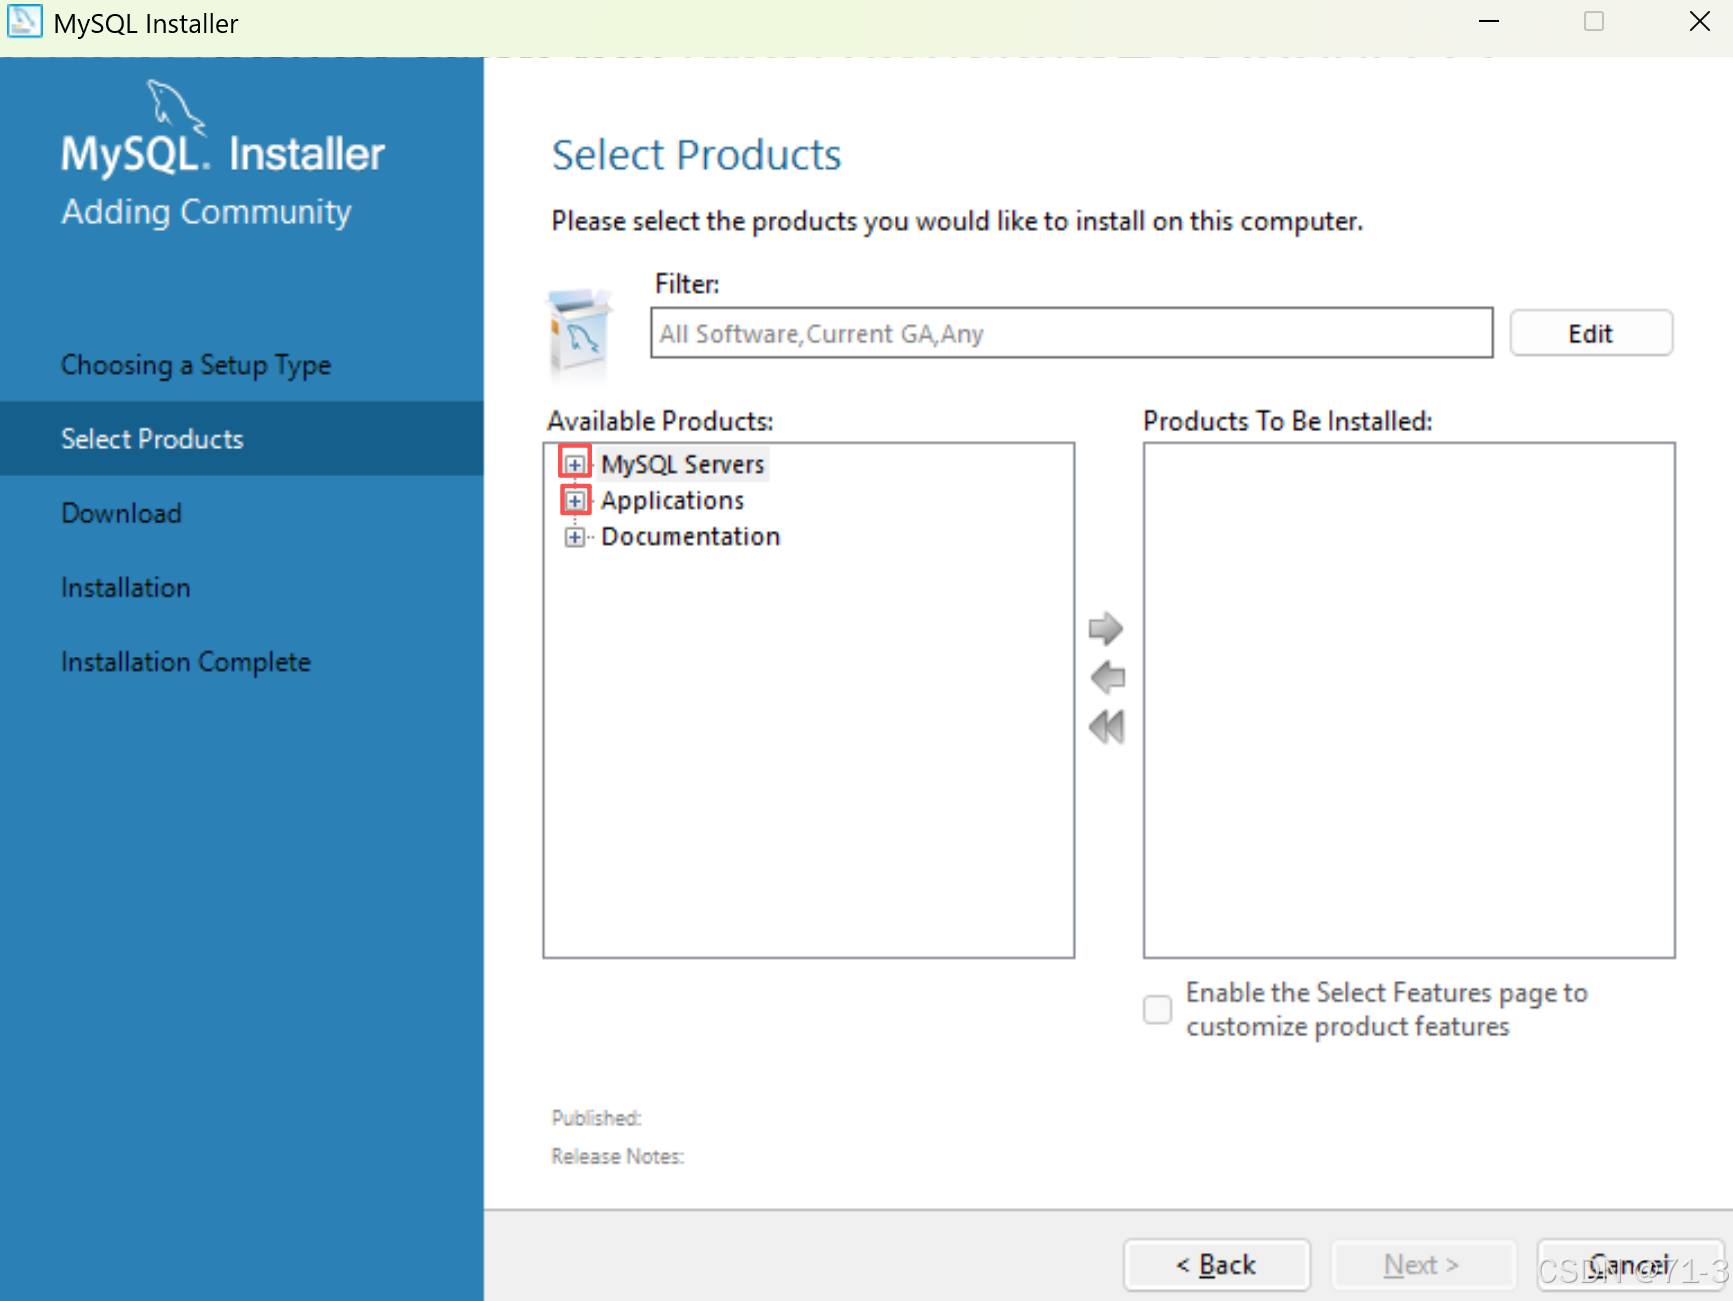Click the Cancel button
This screenshot has height=1301, width=1733.
(1629, 1264)
